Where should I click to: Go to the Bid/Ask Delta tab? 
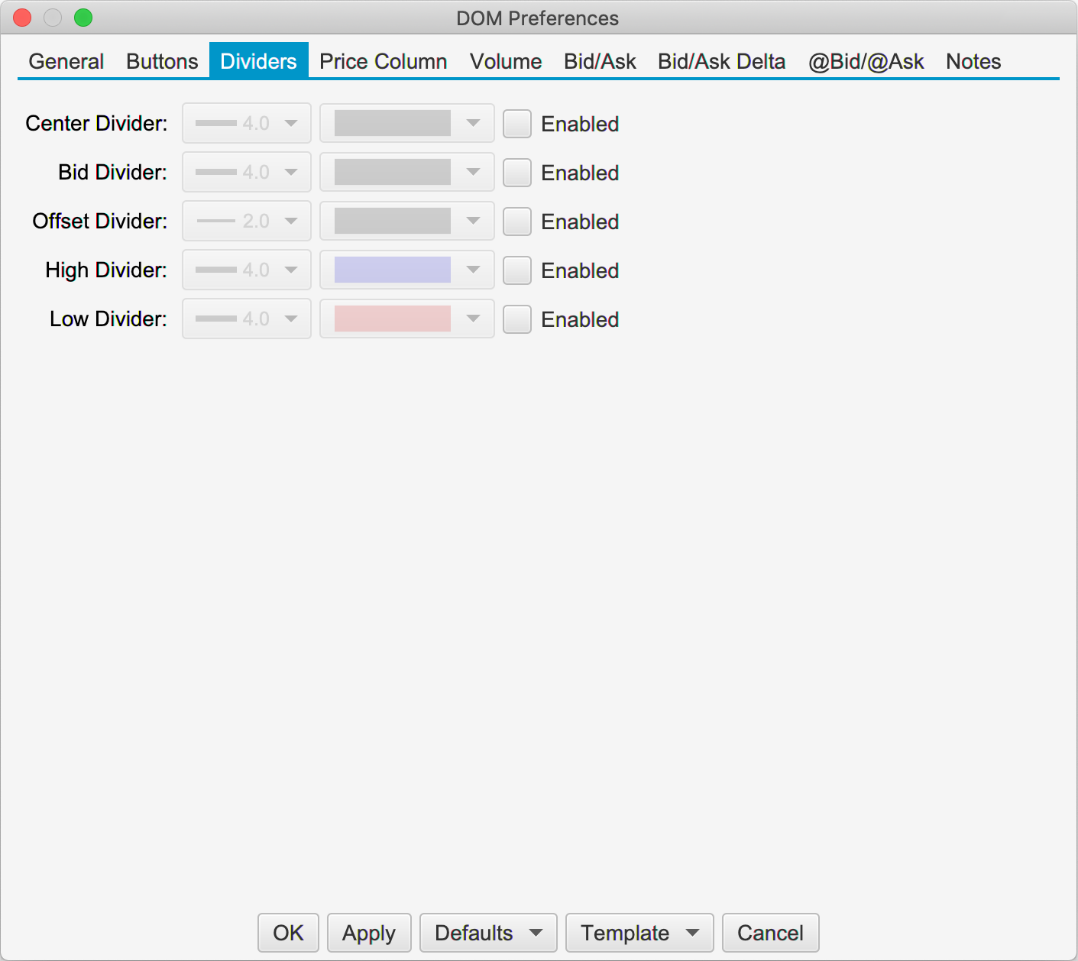721,61
